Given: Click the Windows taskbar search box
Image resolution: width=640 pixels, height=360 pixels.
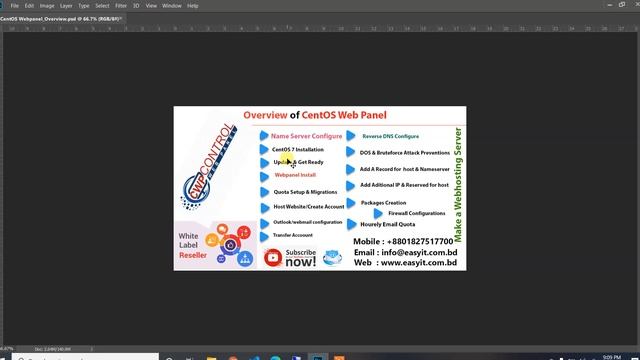Looking at the screenshot, I should pyautogui.click(x=85, y=357).
